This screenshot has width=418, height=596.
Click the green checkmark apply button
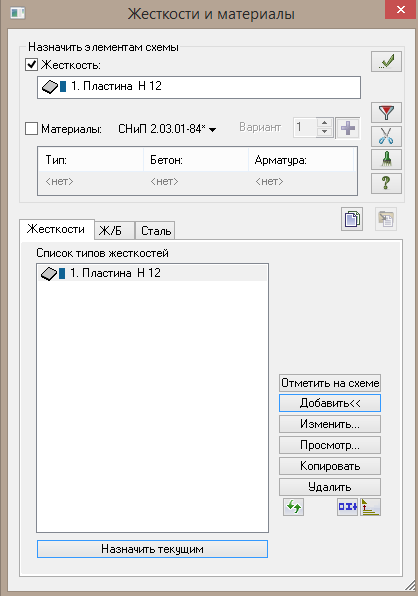pos(386,61)
